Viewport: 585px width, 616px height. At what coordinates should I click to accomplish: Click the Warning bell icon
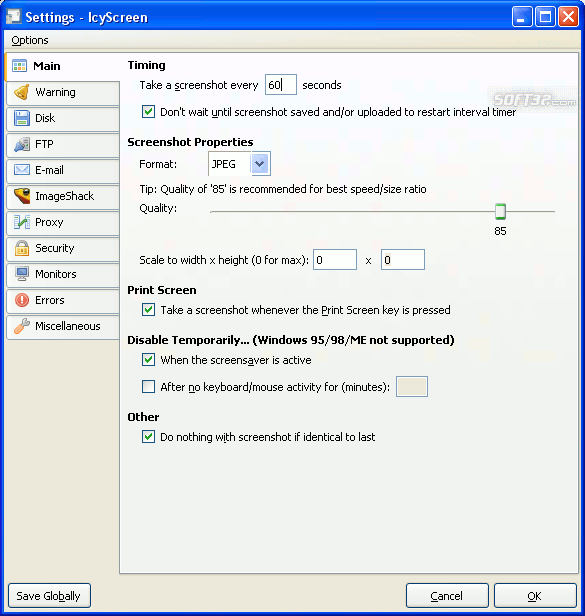click(x=22, y=92)
